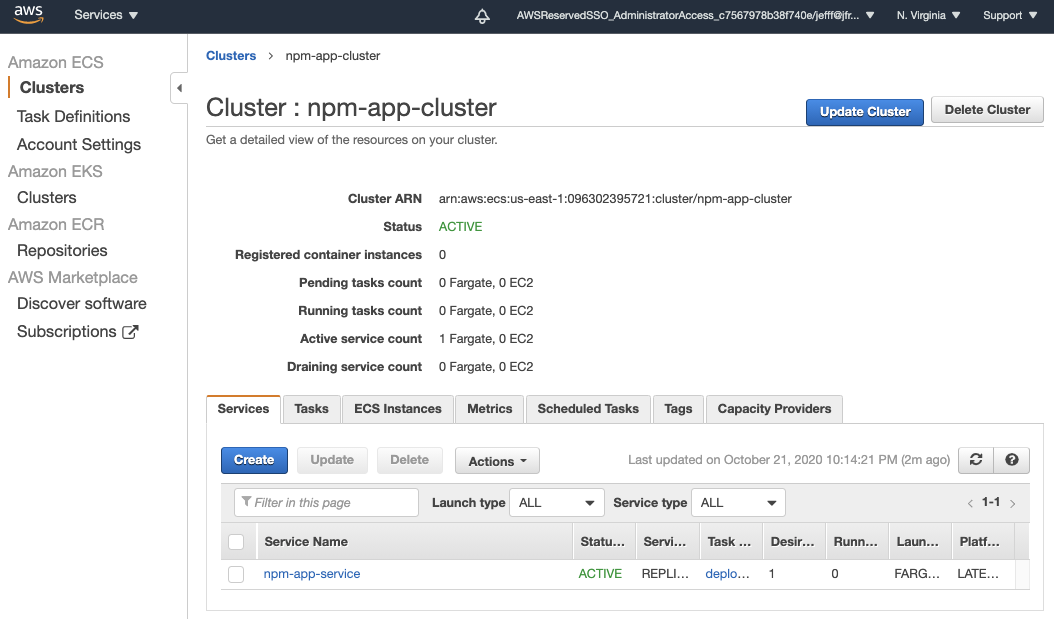Open the Services menu in top bar
Viewport: 1054px width, 619px height.
click(105, 15)
